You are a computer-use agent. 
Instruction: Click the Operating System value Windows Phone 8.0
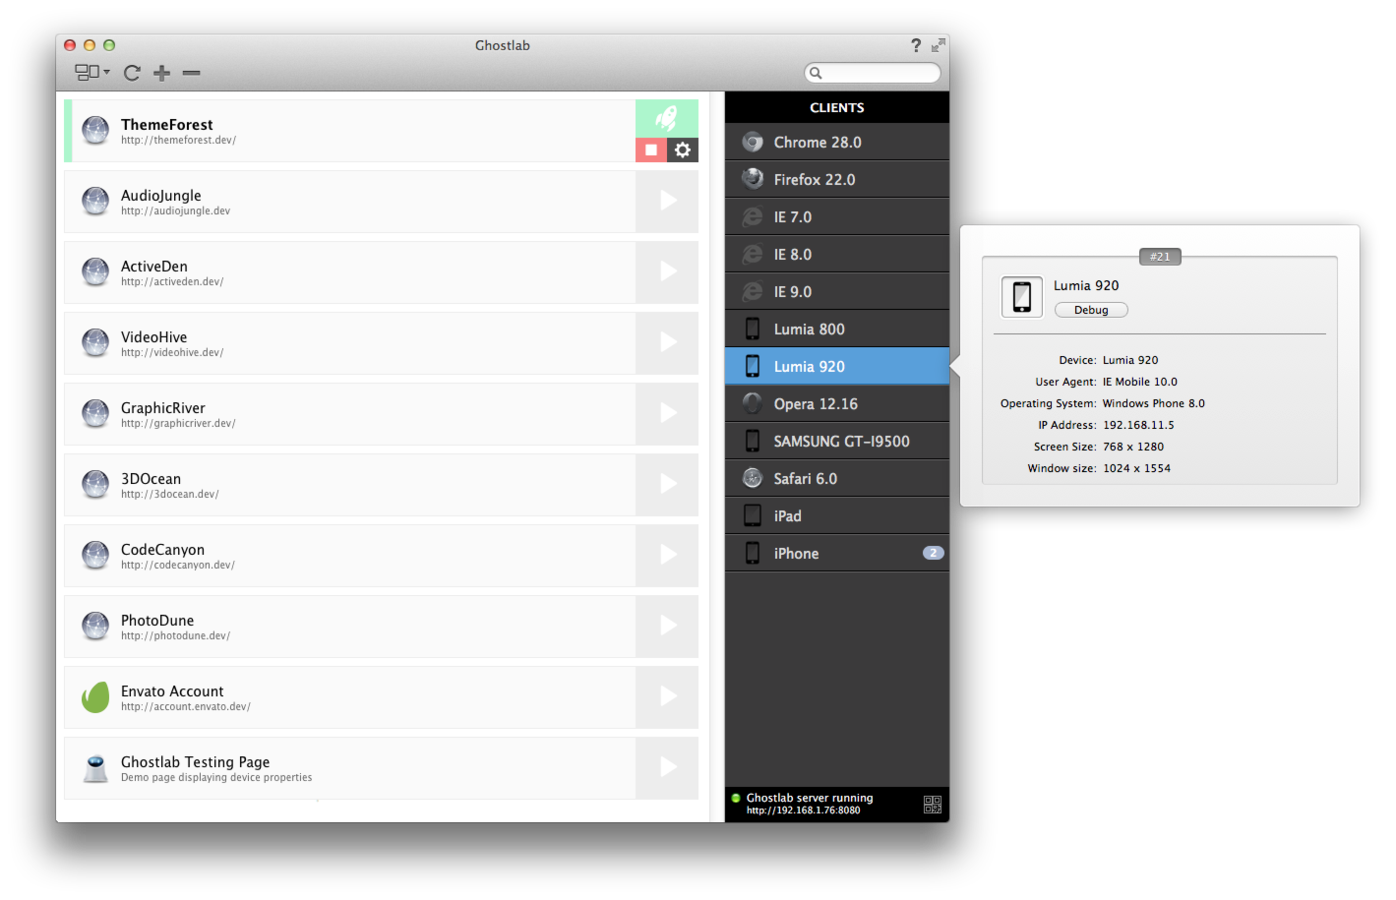click(1153, 404)
